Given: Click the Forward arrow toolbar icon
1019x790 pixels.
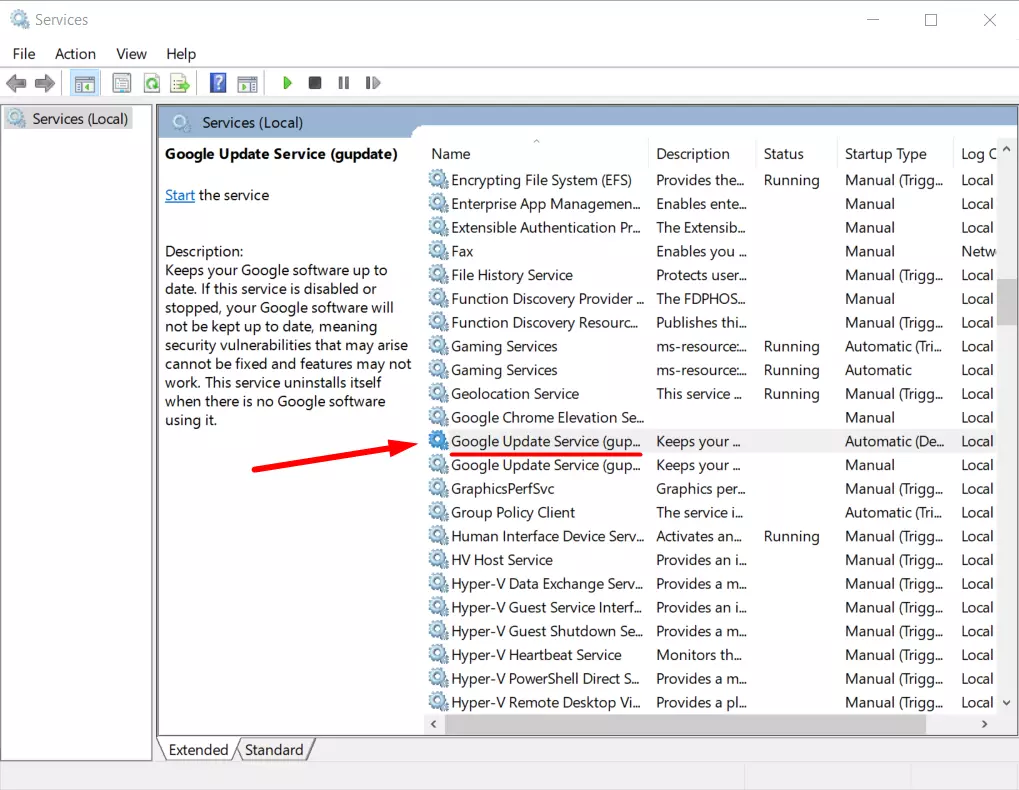Looking at the screenshot, I should 44,83.
